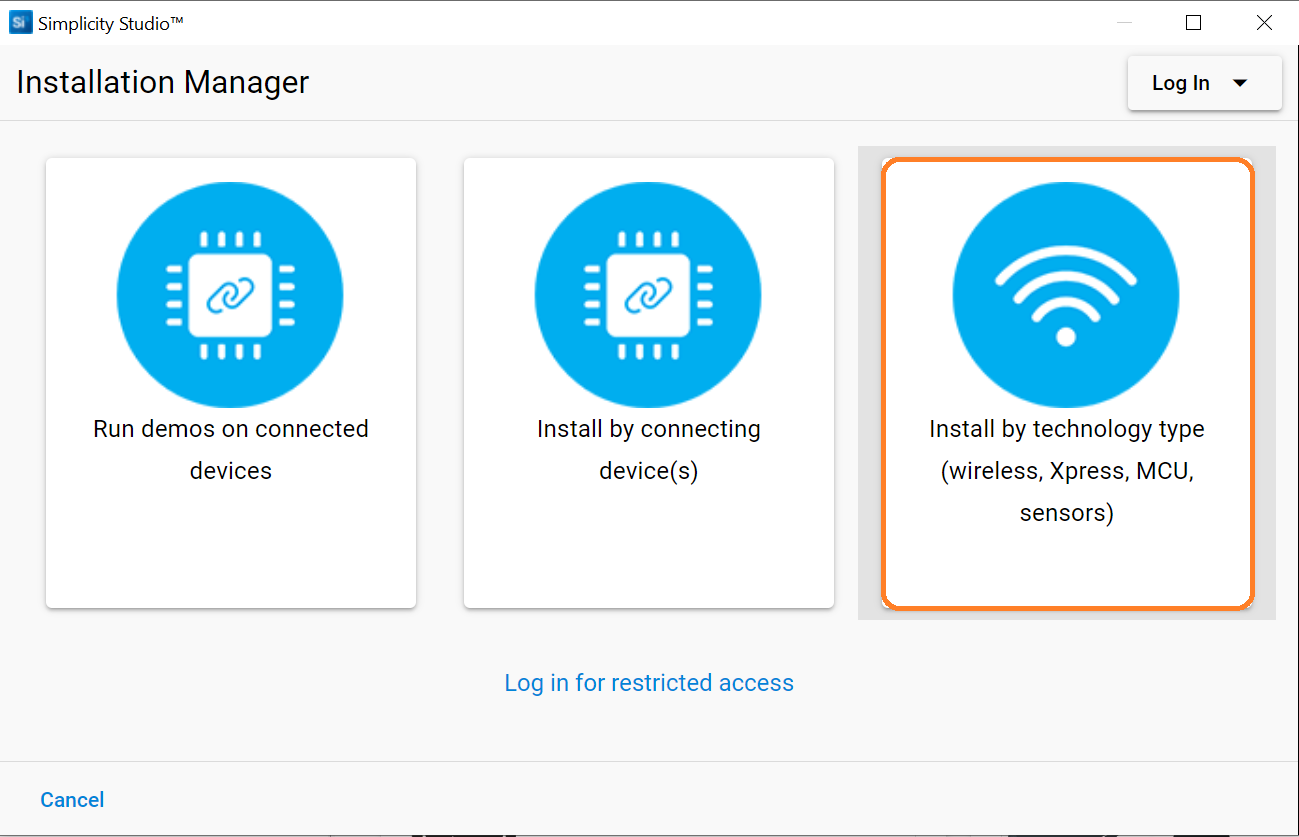Select the highlighted orange-bordered installation card
The width and height of the screenshot is (1299, 837).
coord(1066,382)
